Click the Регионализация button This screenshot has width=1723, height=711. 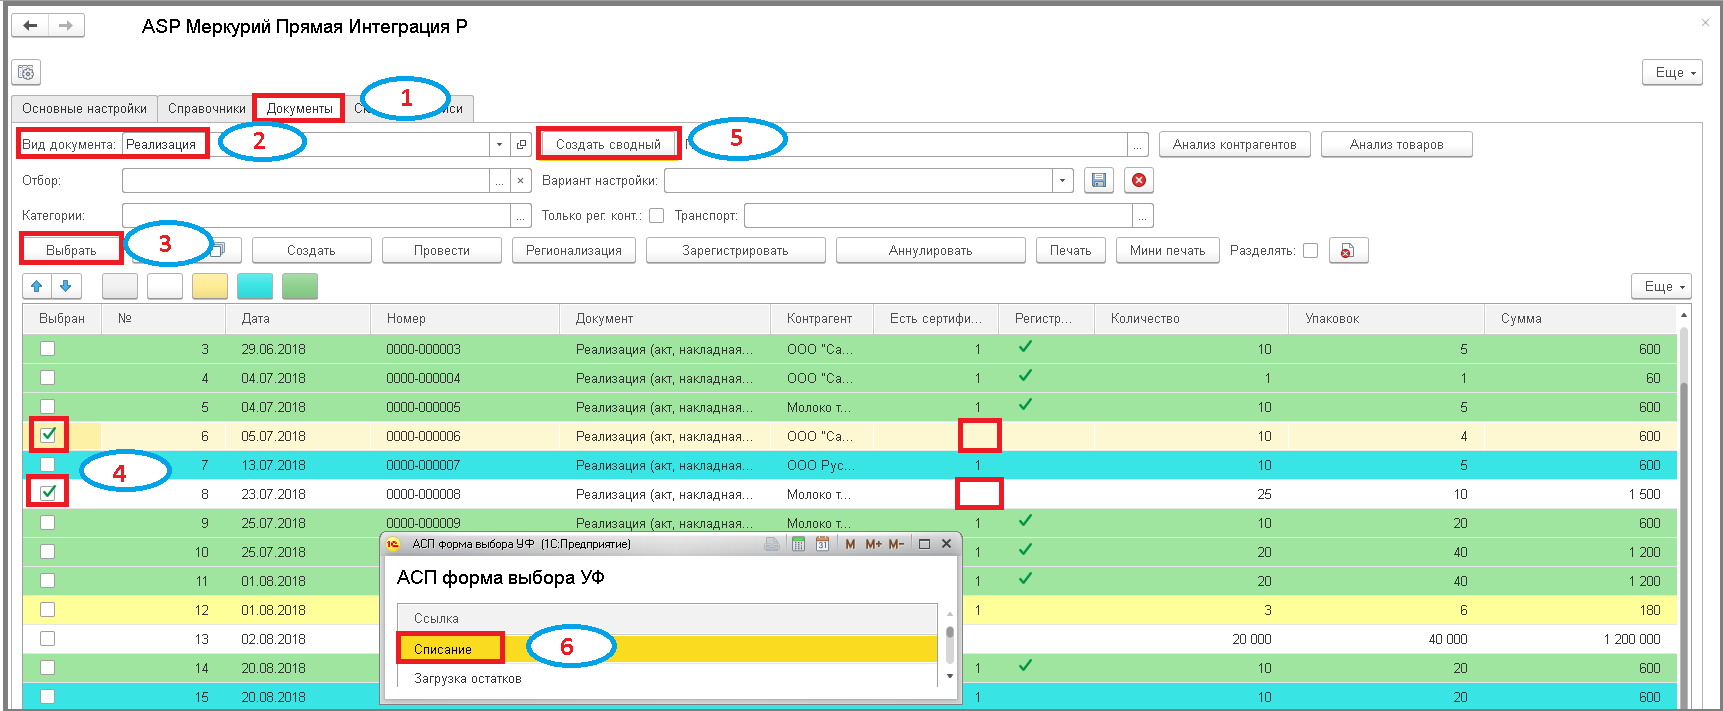(x=574, y=250)
